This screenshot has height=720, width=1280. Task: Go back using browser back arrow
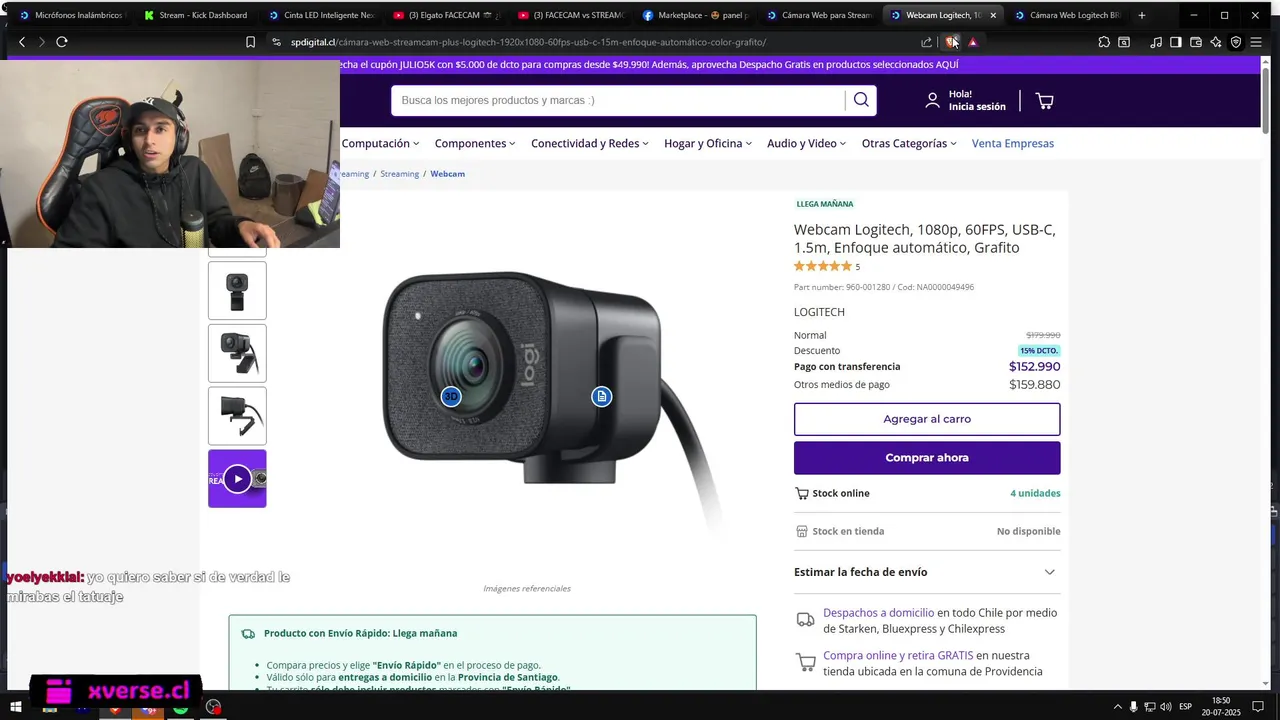pyautogui.click(x=22, y=42)
